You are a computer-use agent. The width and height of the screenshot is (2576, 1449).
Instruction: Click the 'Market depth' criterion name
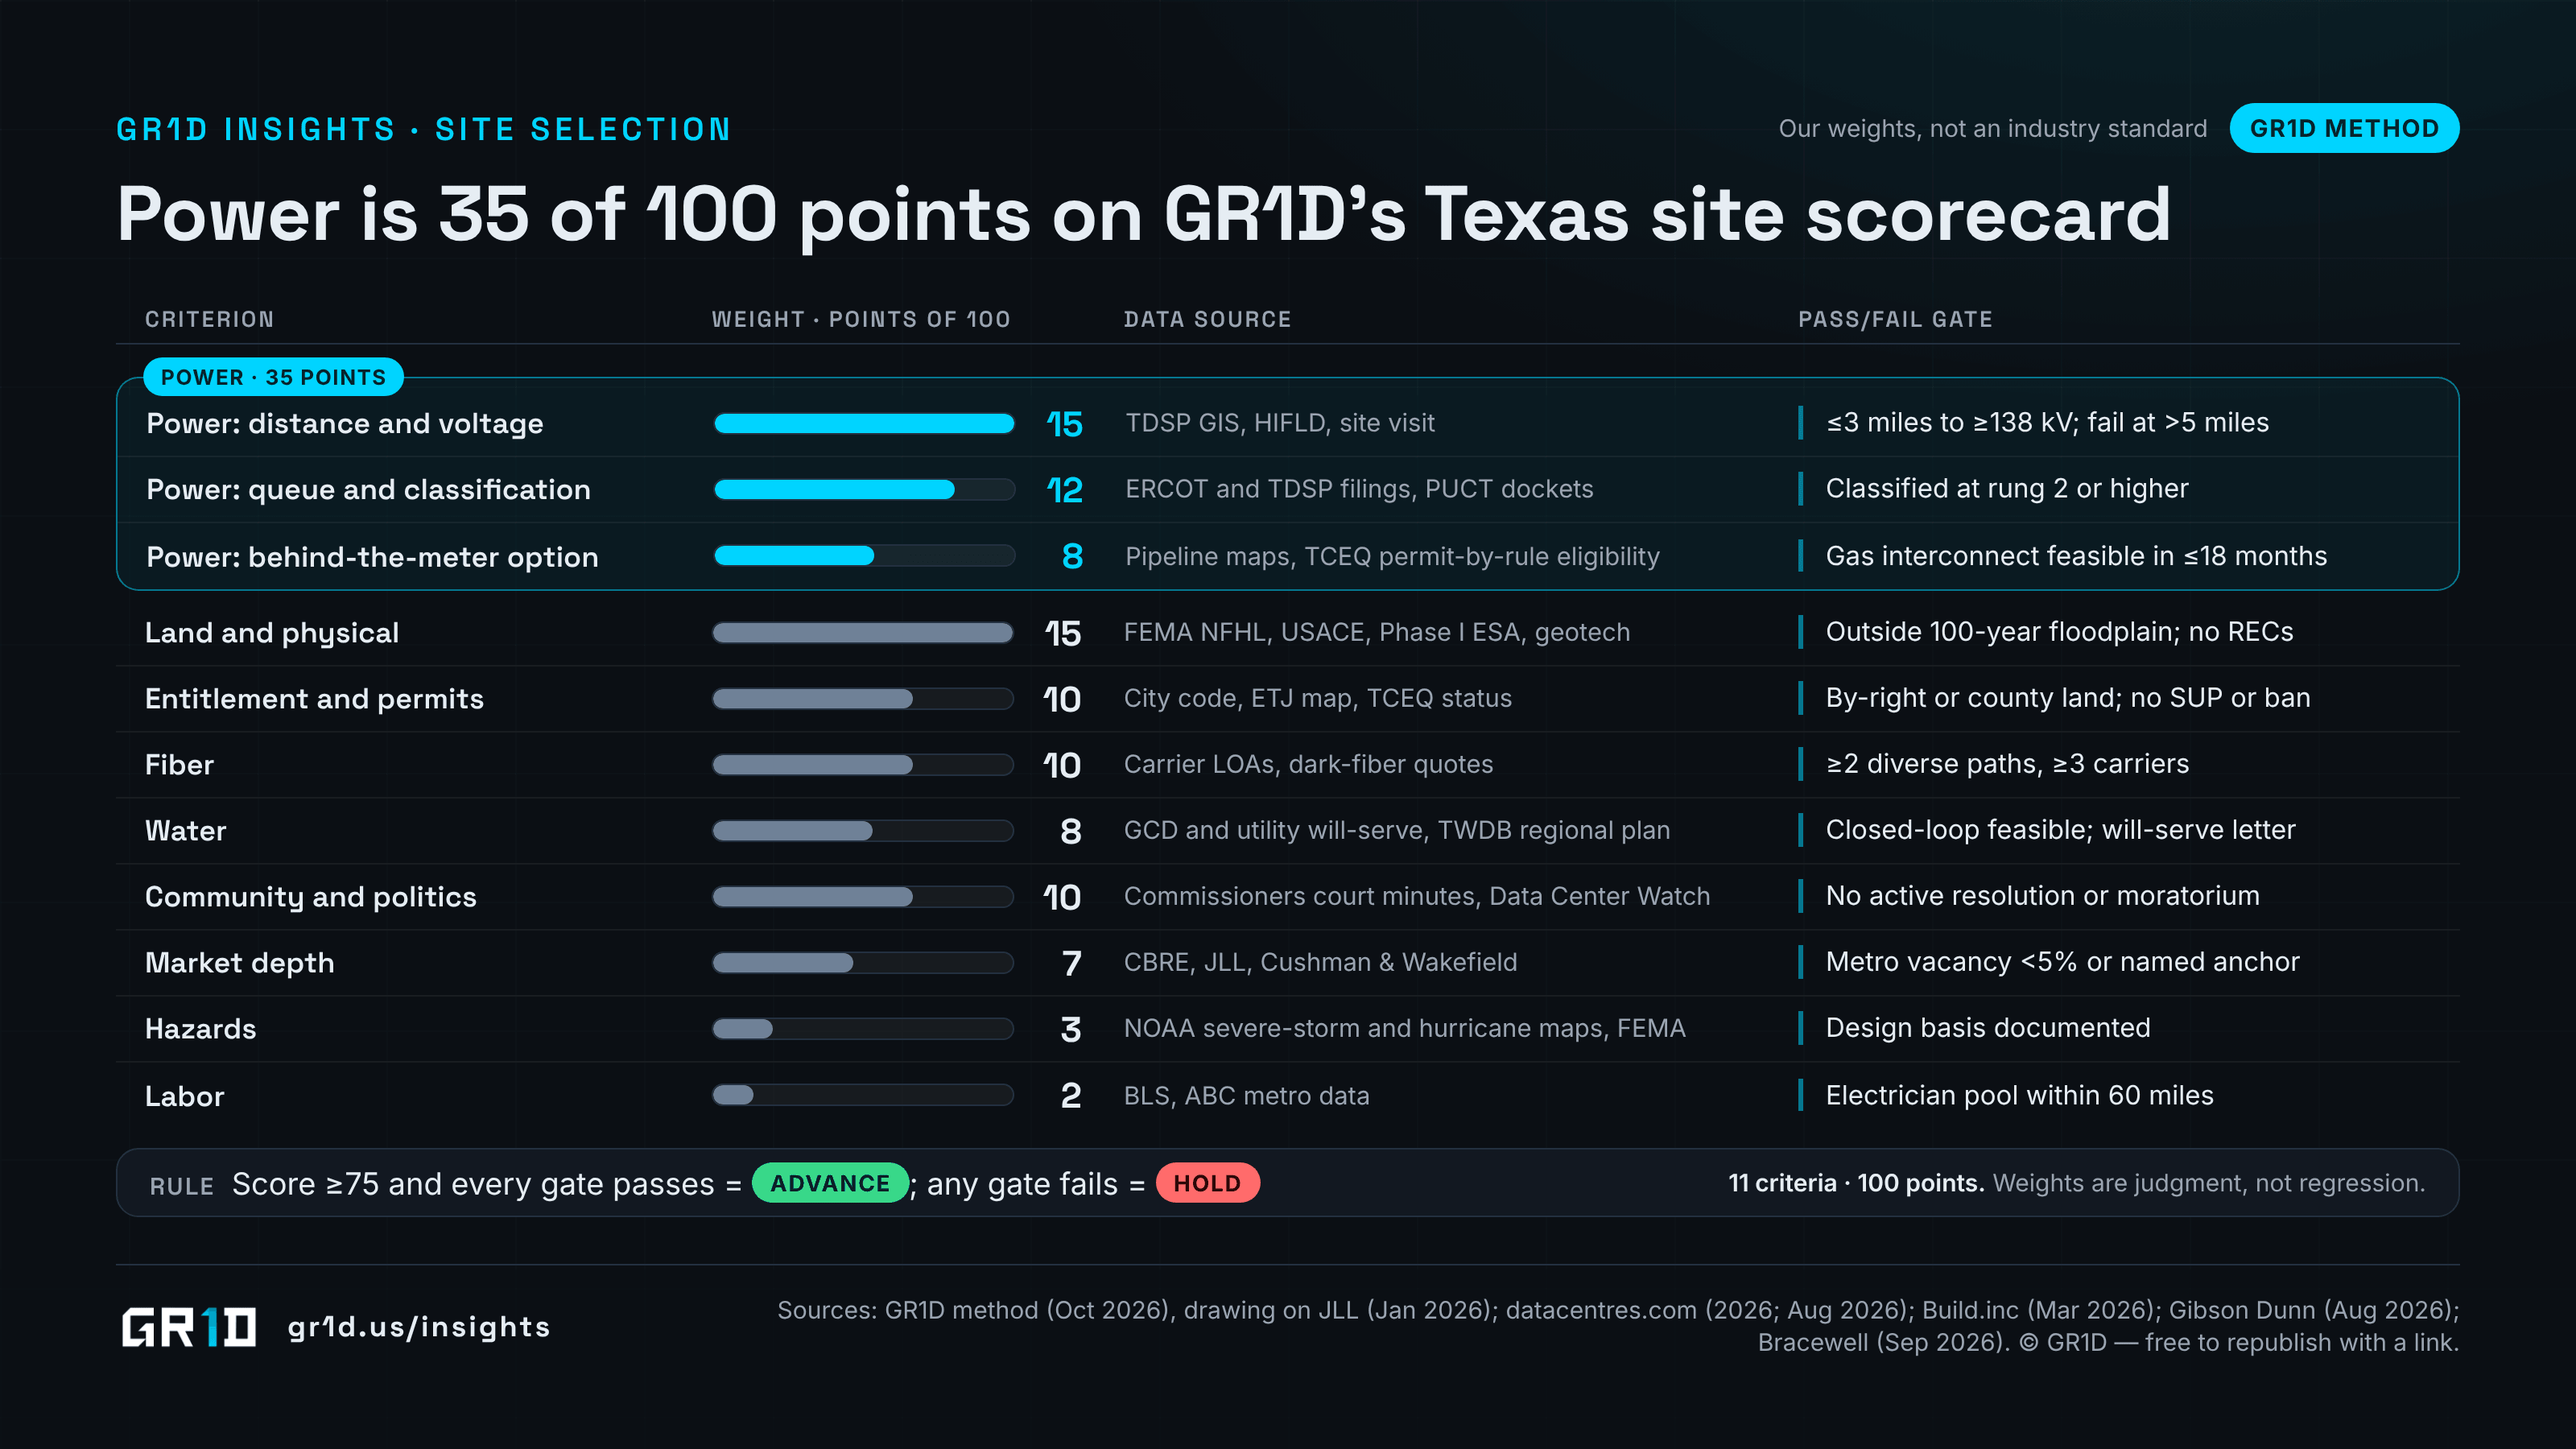(240, 963)
